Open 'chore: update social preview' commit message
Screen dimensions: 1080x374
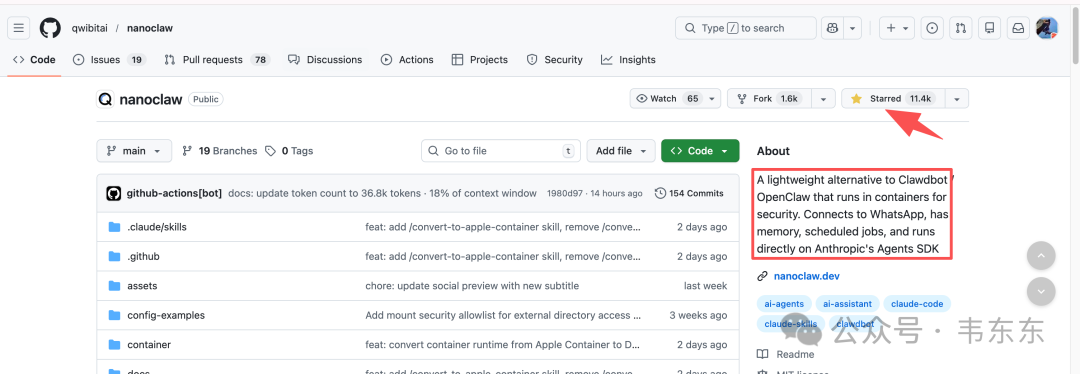pyautogui.click(x=472, y=286)
